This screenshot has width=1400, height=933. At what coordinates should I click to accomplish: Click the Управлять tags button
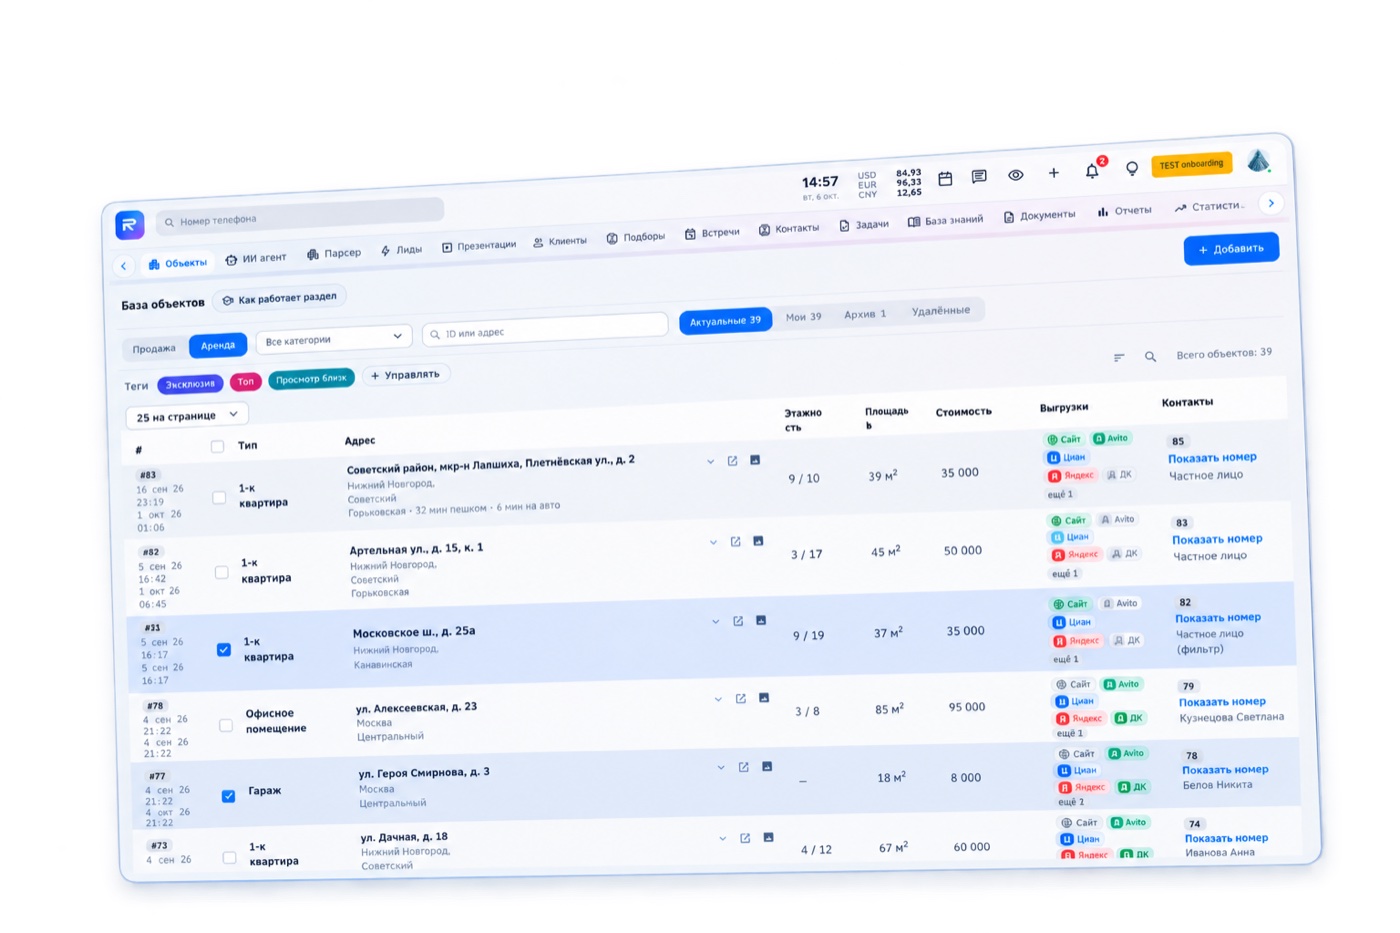tap(405, 375)
